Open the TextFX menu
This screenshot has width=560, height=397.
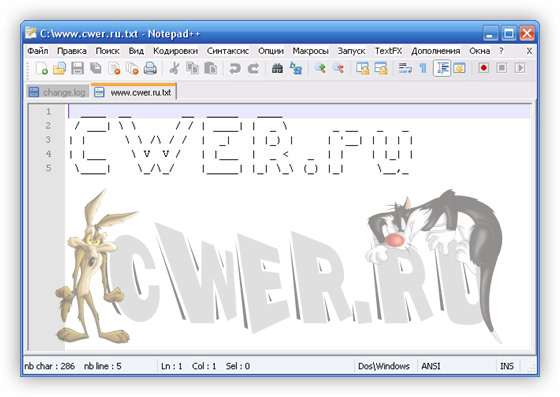388,51
